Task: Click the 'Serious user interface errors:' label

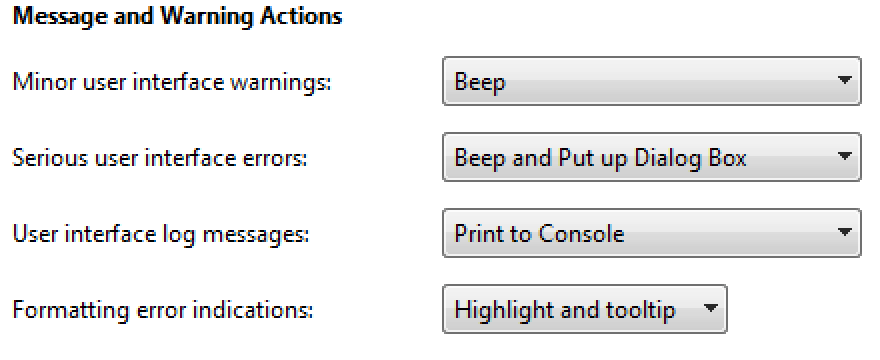Action: [160, 158]
